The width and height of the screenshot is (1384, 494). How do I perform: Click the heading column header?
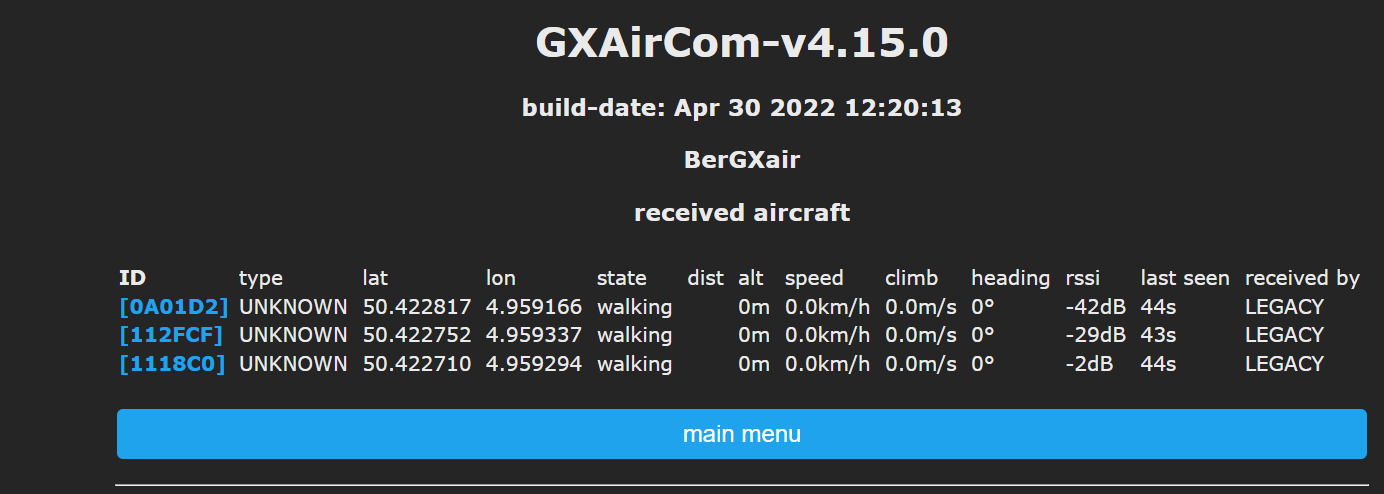(x=1011, y=278)
